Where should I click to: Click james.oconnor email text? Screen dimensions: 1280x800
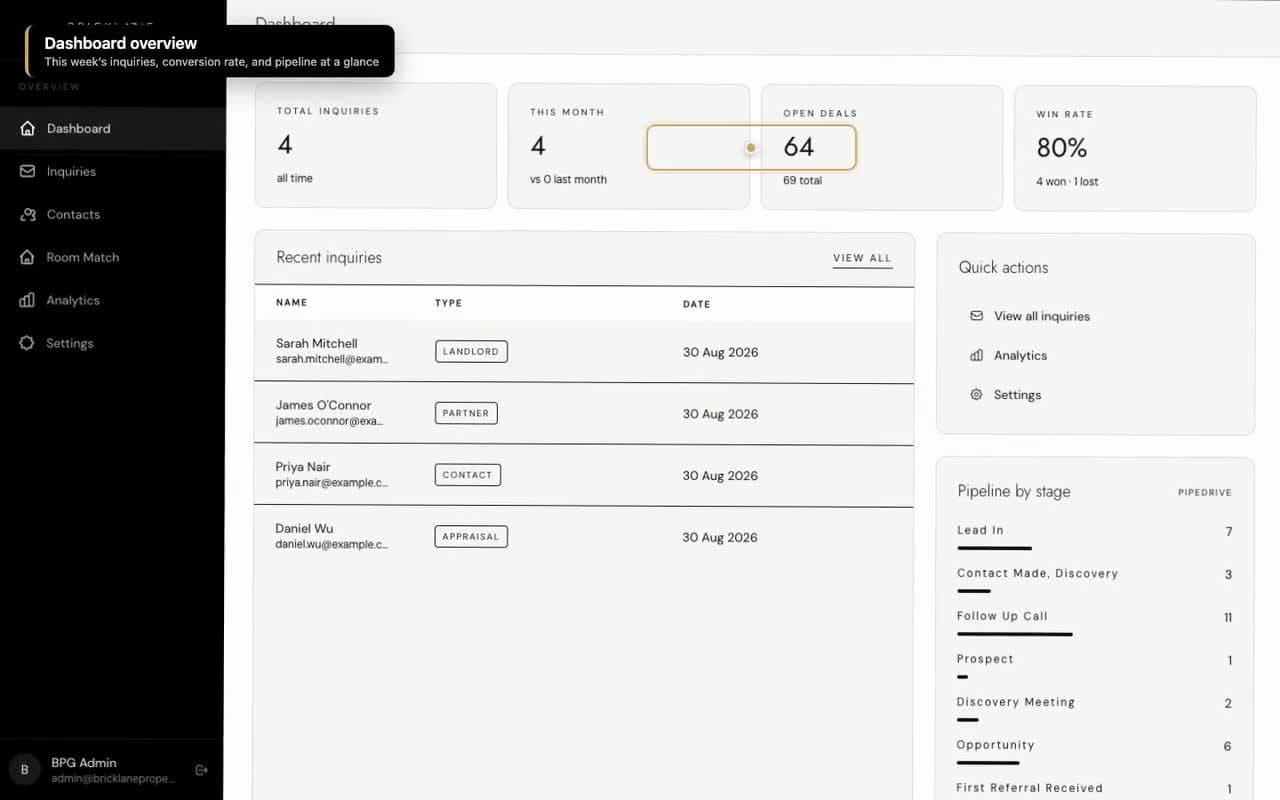coord(330,421)
